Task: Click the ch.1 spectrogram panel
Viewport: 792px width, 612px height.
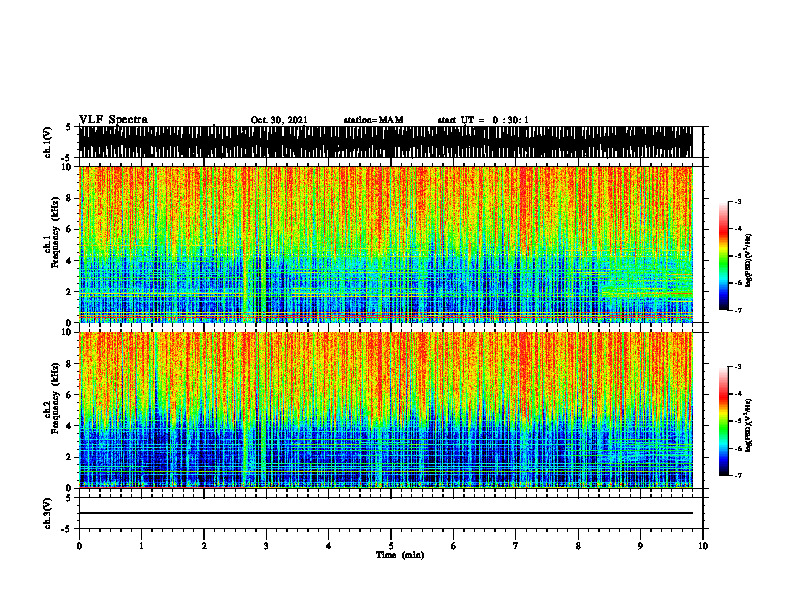Action: point(386,244)
